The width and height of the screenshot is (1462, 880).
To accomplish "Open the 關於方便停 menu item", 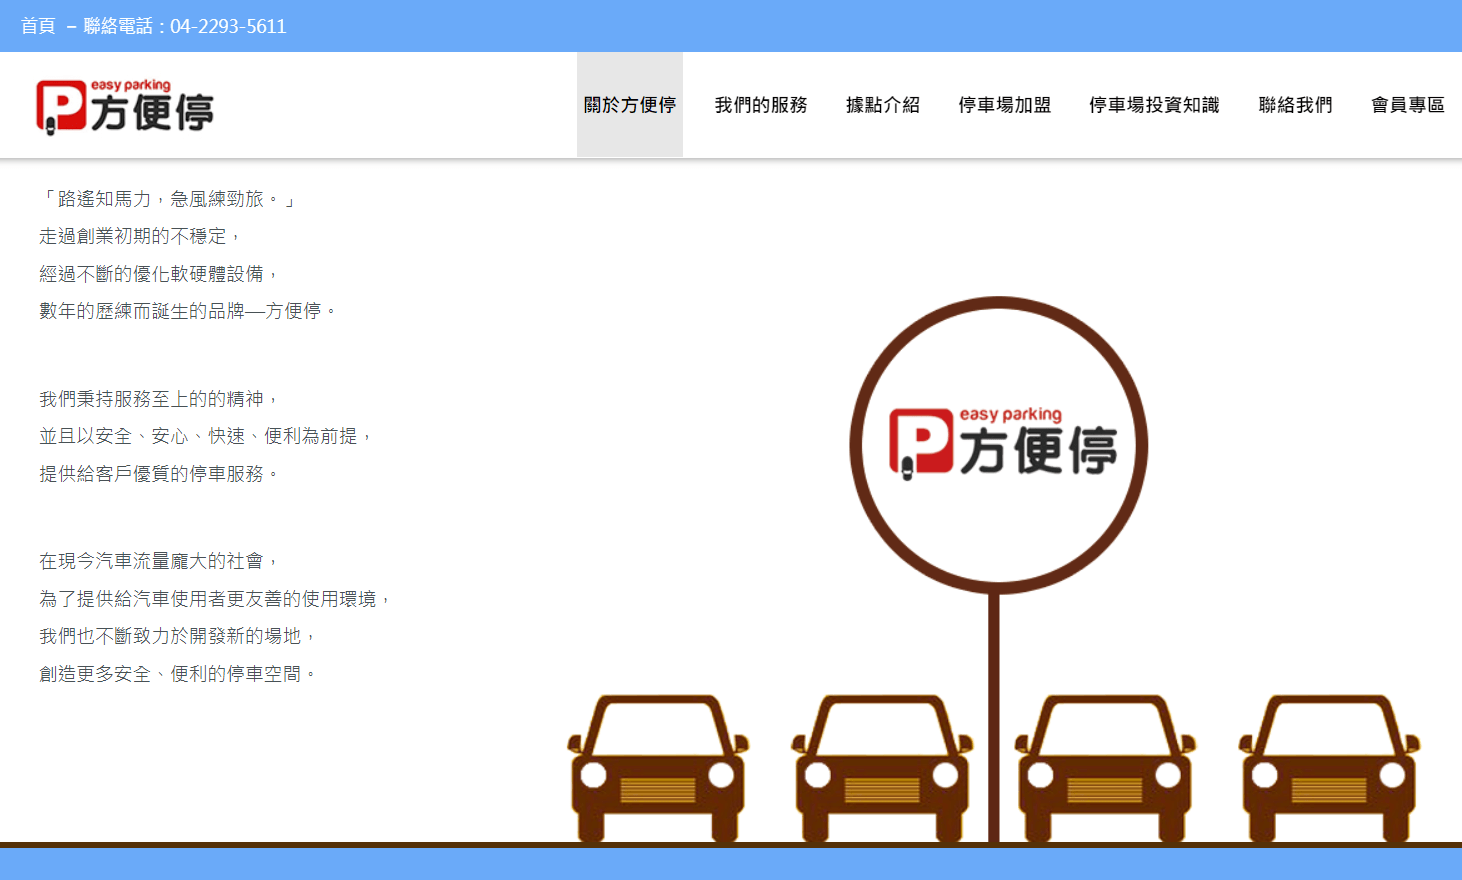I will (629, 105).
